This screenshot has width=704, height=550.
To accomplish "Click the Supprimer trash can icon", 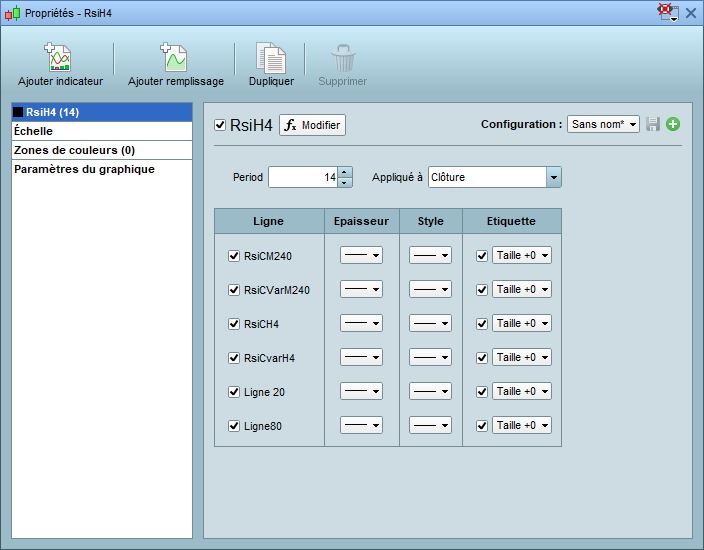I will coord(343,57).
